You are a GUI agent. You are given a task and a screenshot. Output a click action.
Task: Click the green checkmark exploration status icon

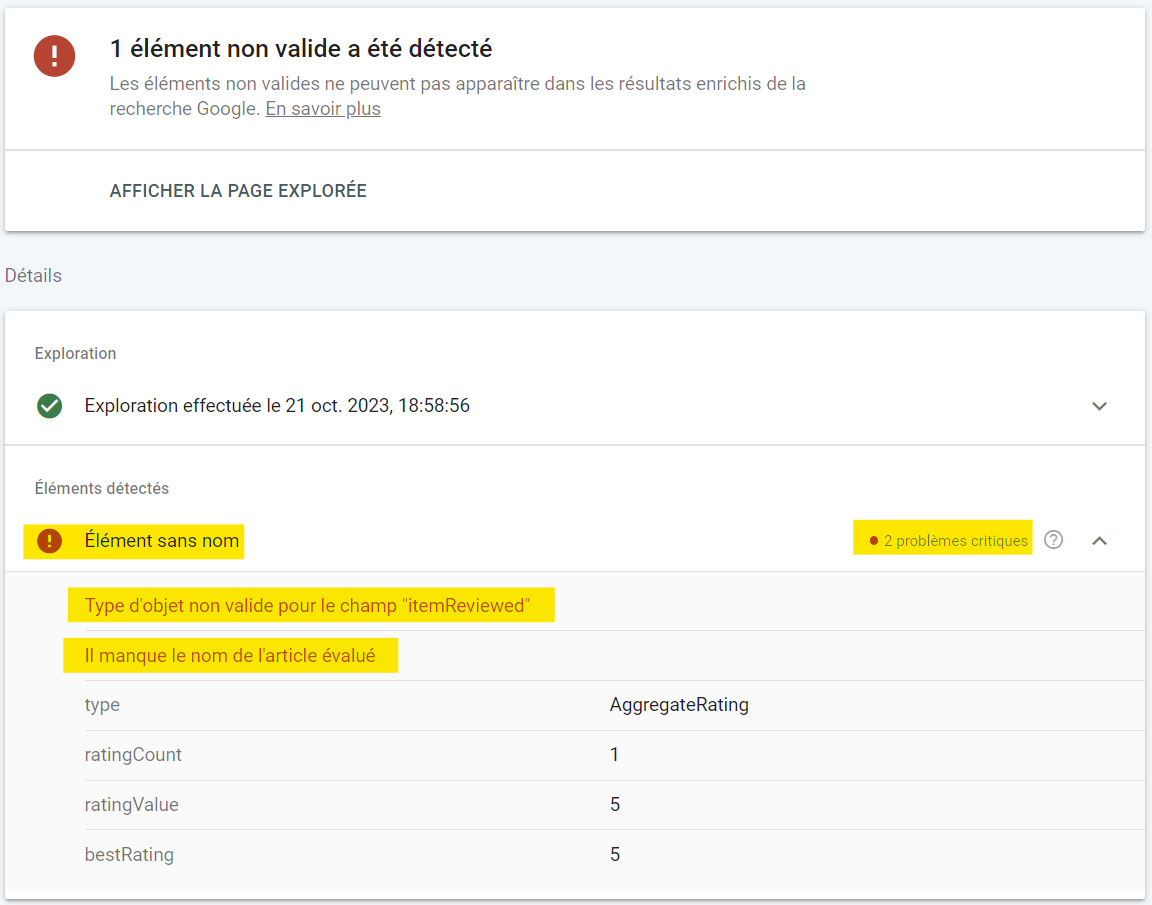(49, 406)
